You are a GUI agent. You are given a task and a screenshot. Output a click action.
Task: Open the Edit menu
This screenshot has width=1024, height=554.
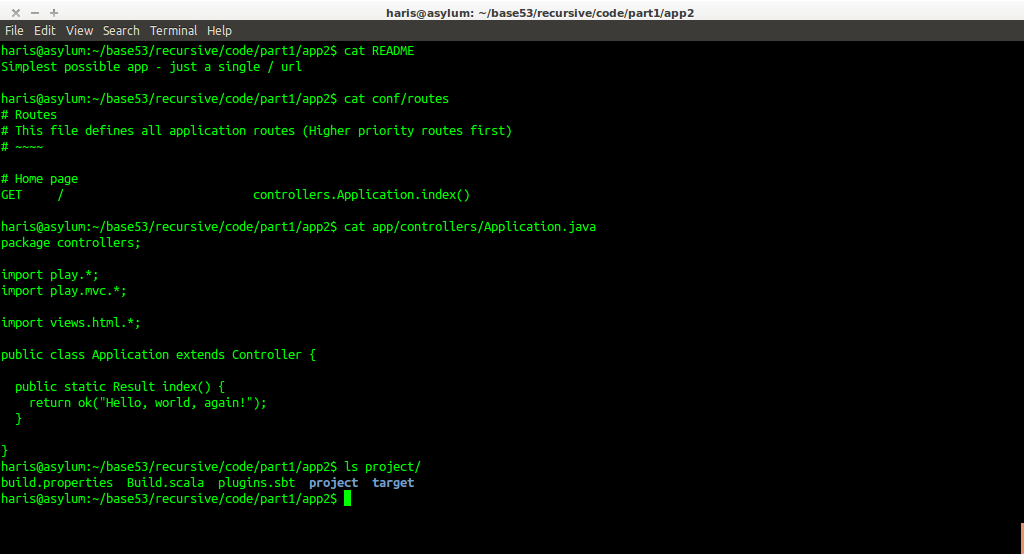click(x=45, y=31)
